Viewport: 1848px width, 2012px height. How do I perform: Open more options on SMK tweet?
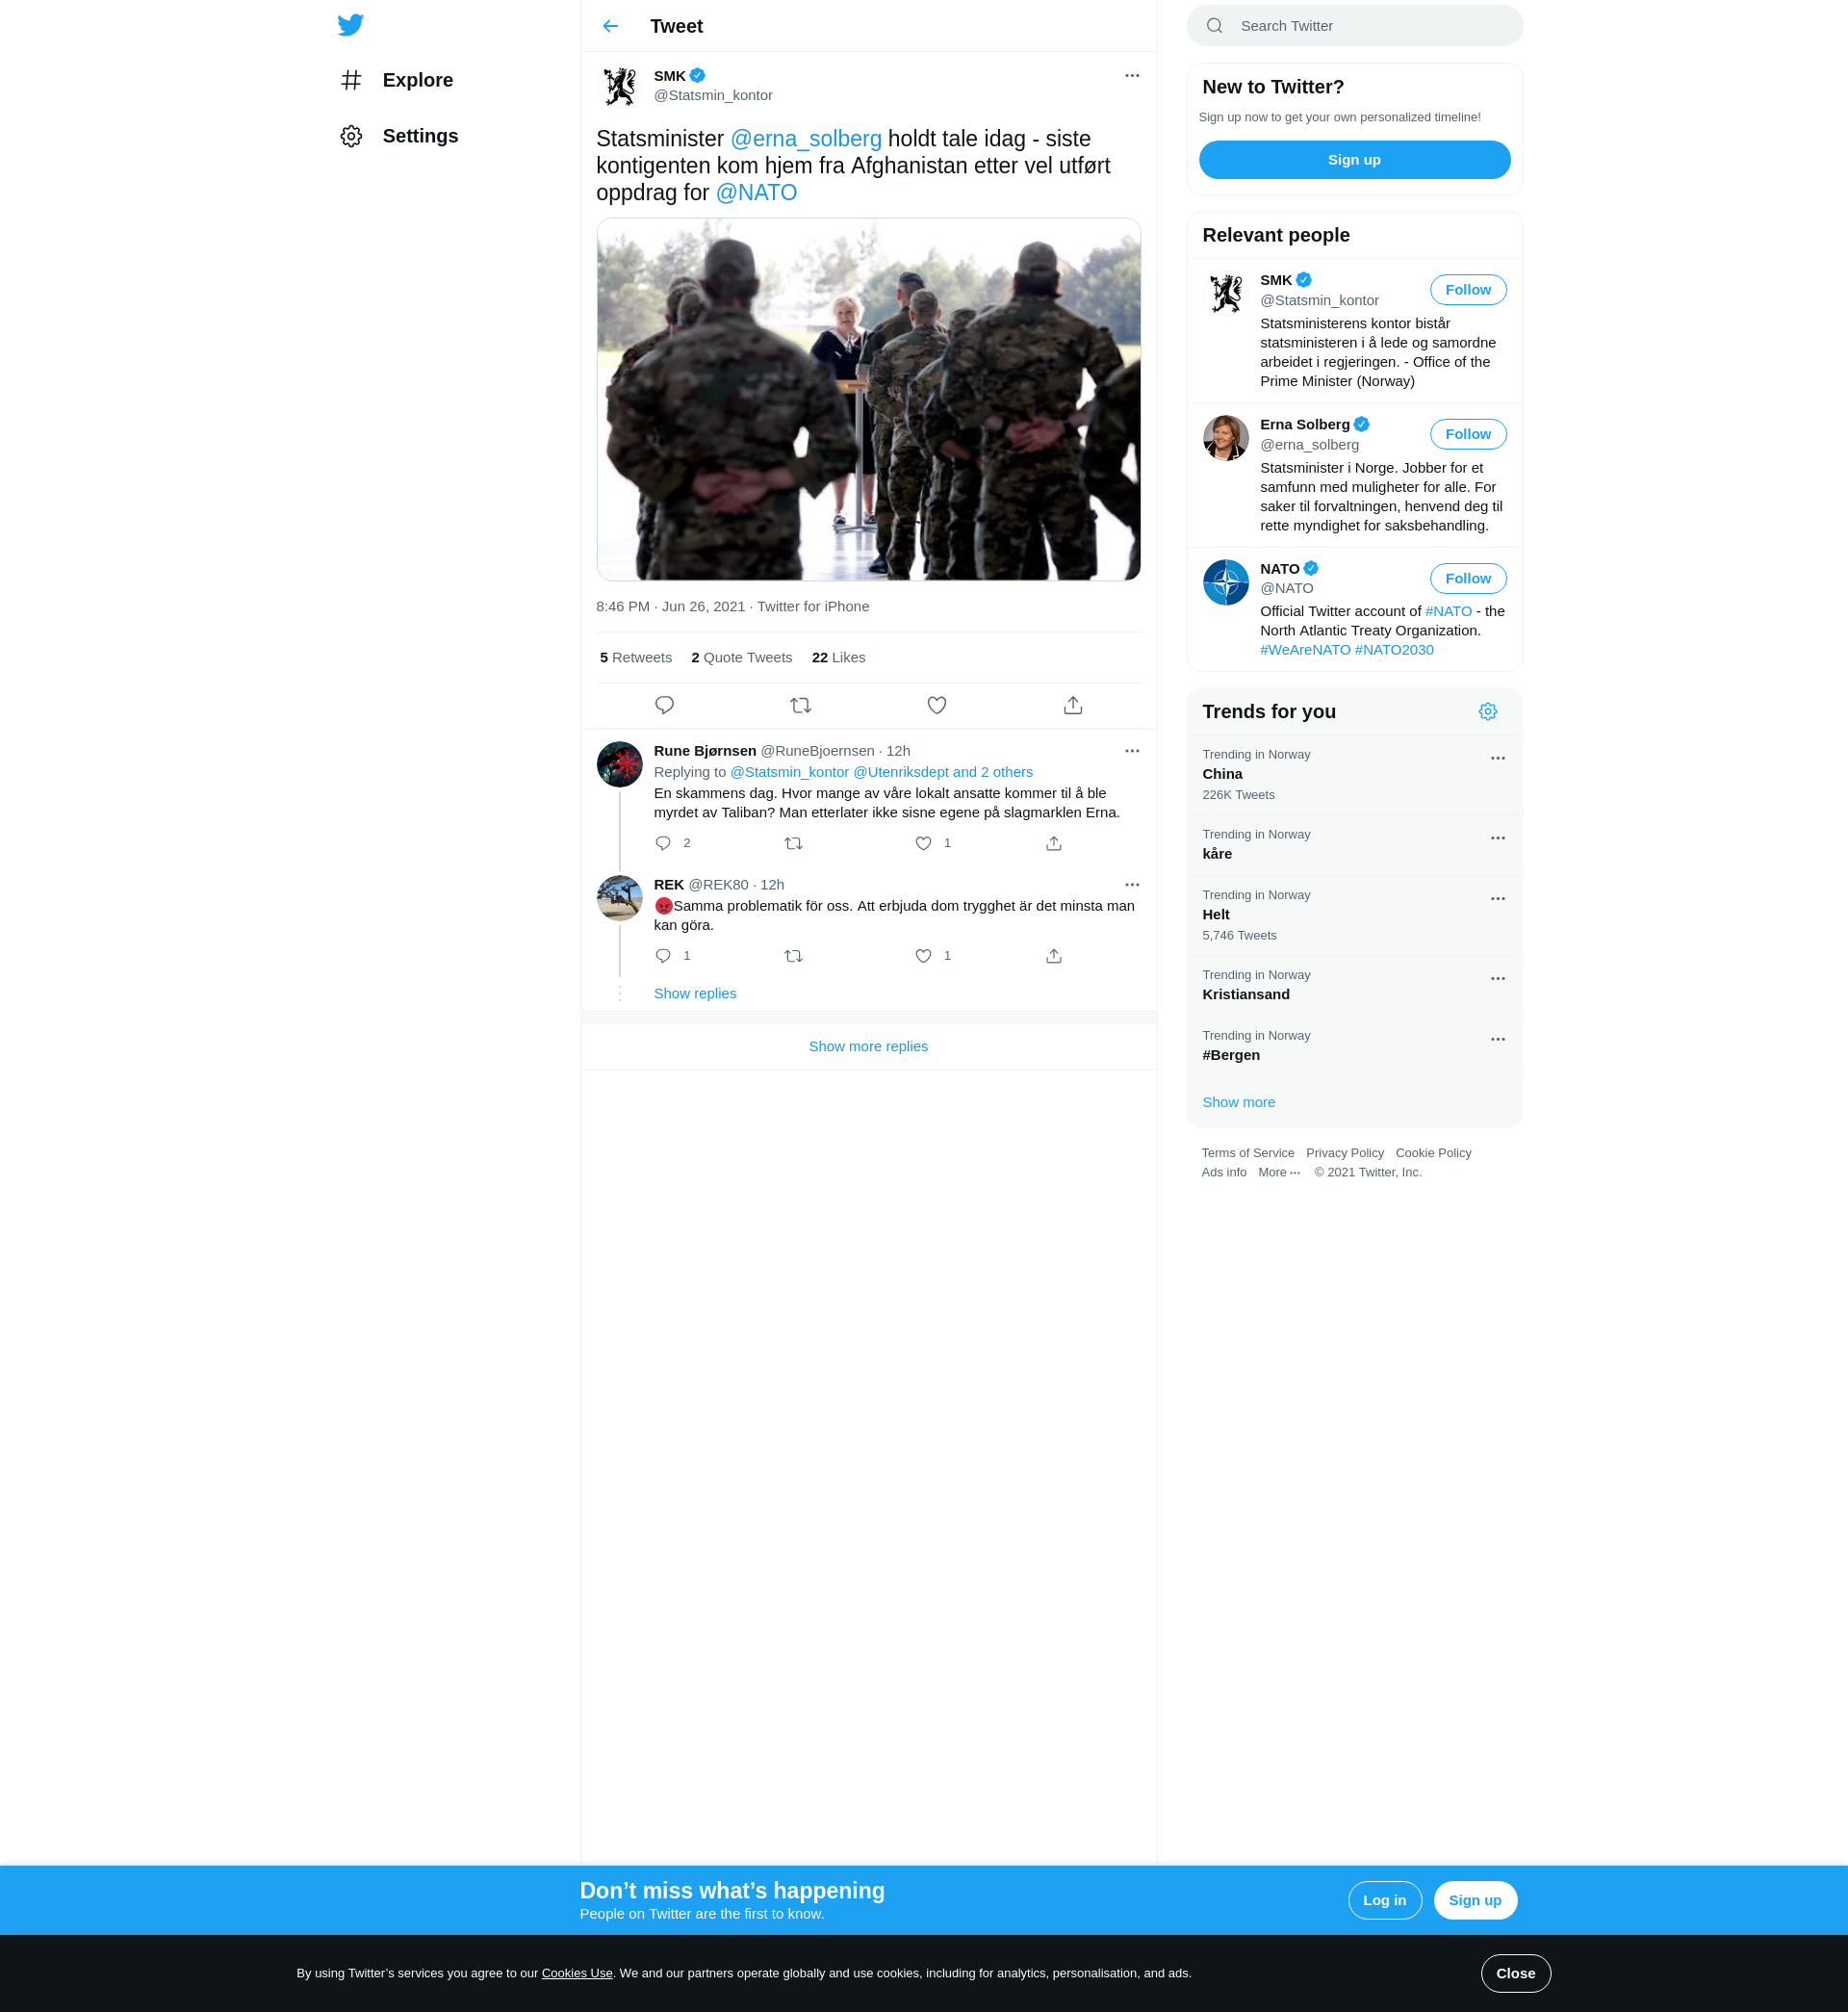point(1131,76)
